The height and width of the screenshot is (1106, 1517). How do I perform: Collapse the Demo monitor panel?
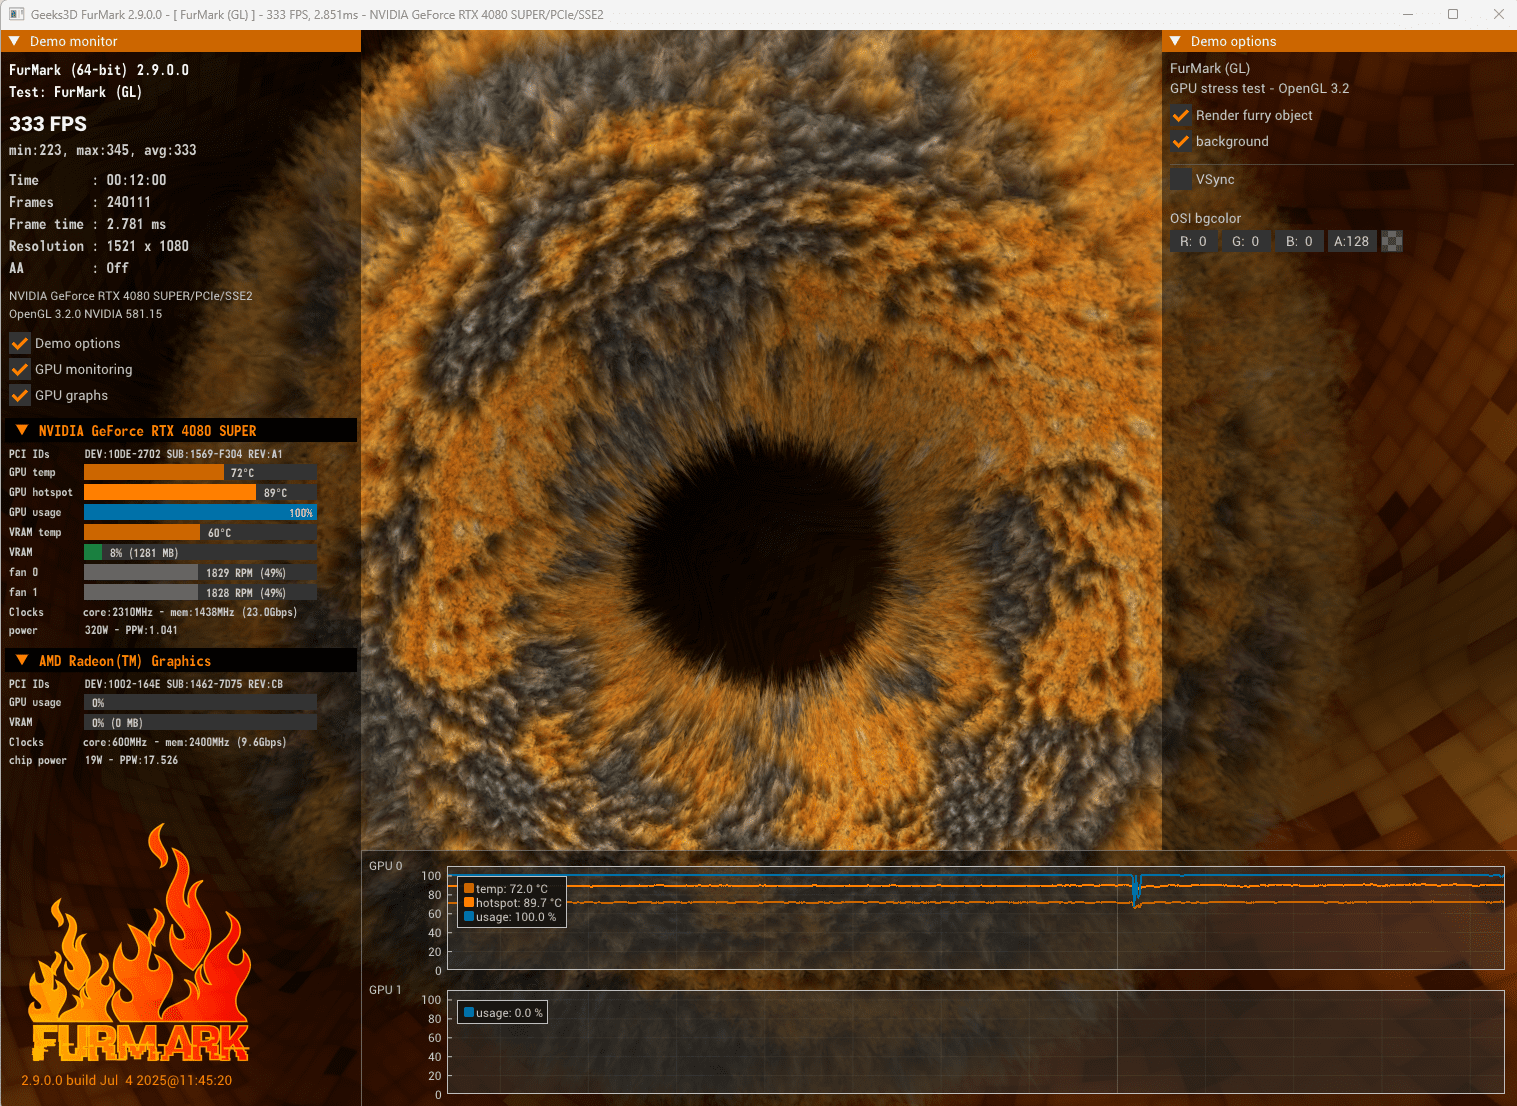(14, 41)
